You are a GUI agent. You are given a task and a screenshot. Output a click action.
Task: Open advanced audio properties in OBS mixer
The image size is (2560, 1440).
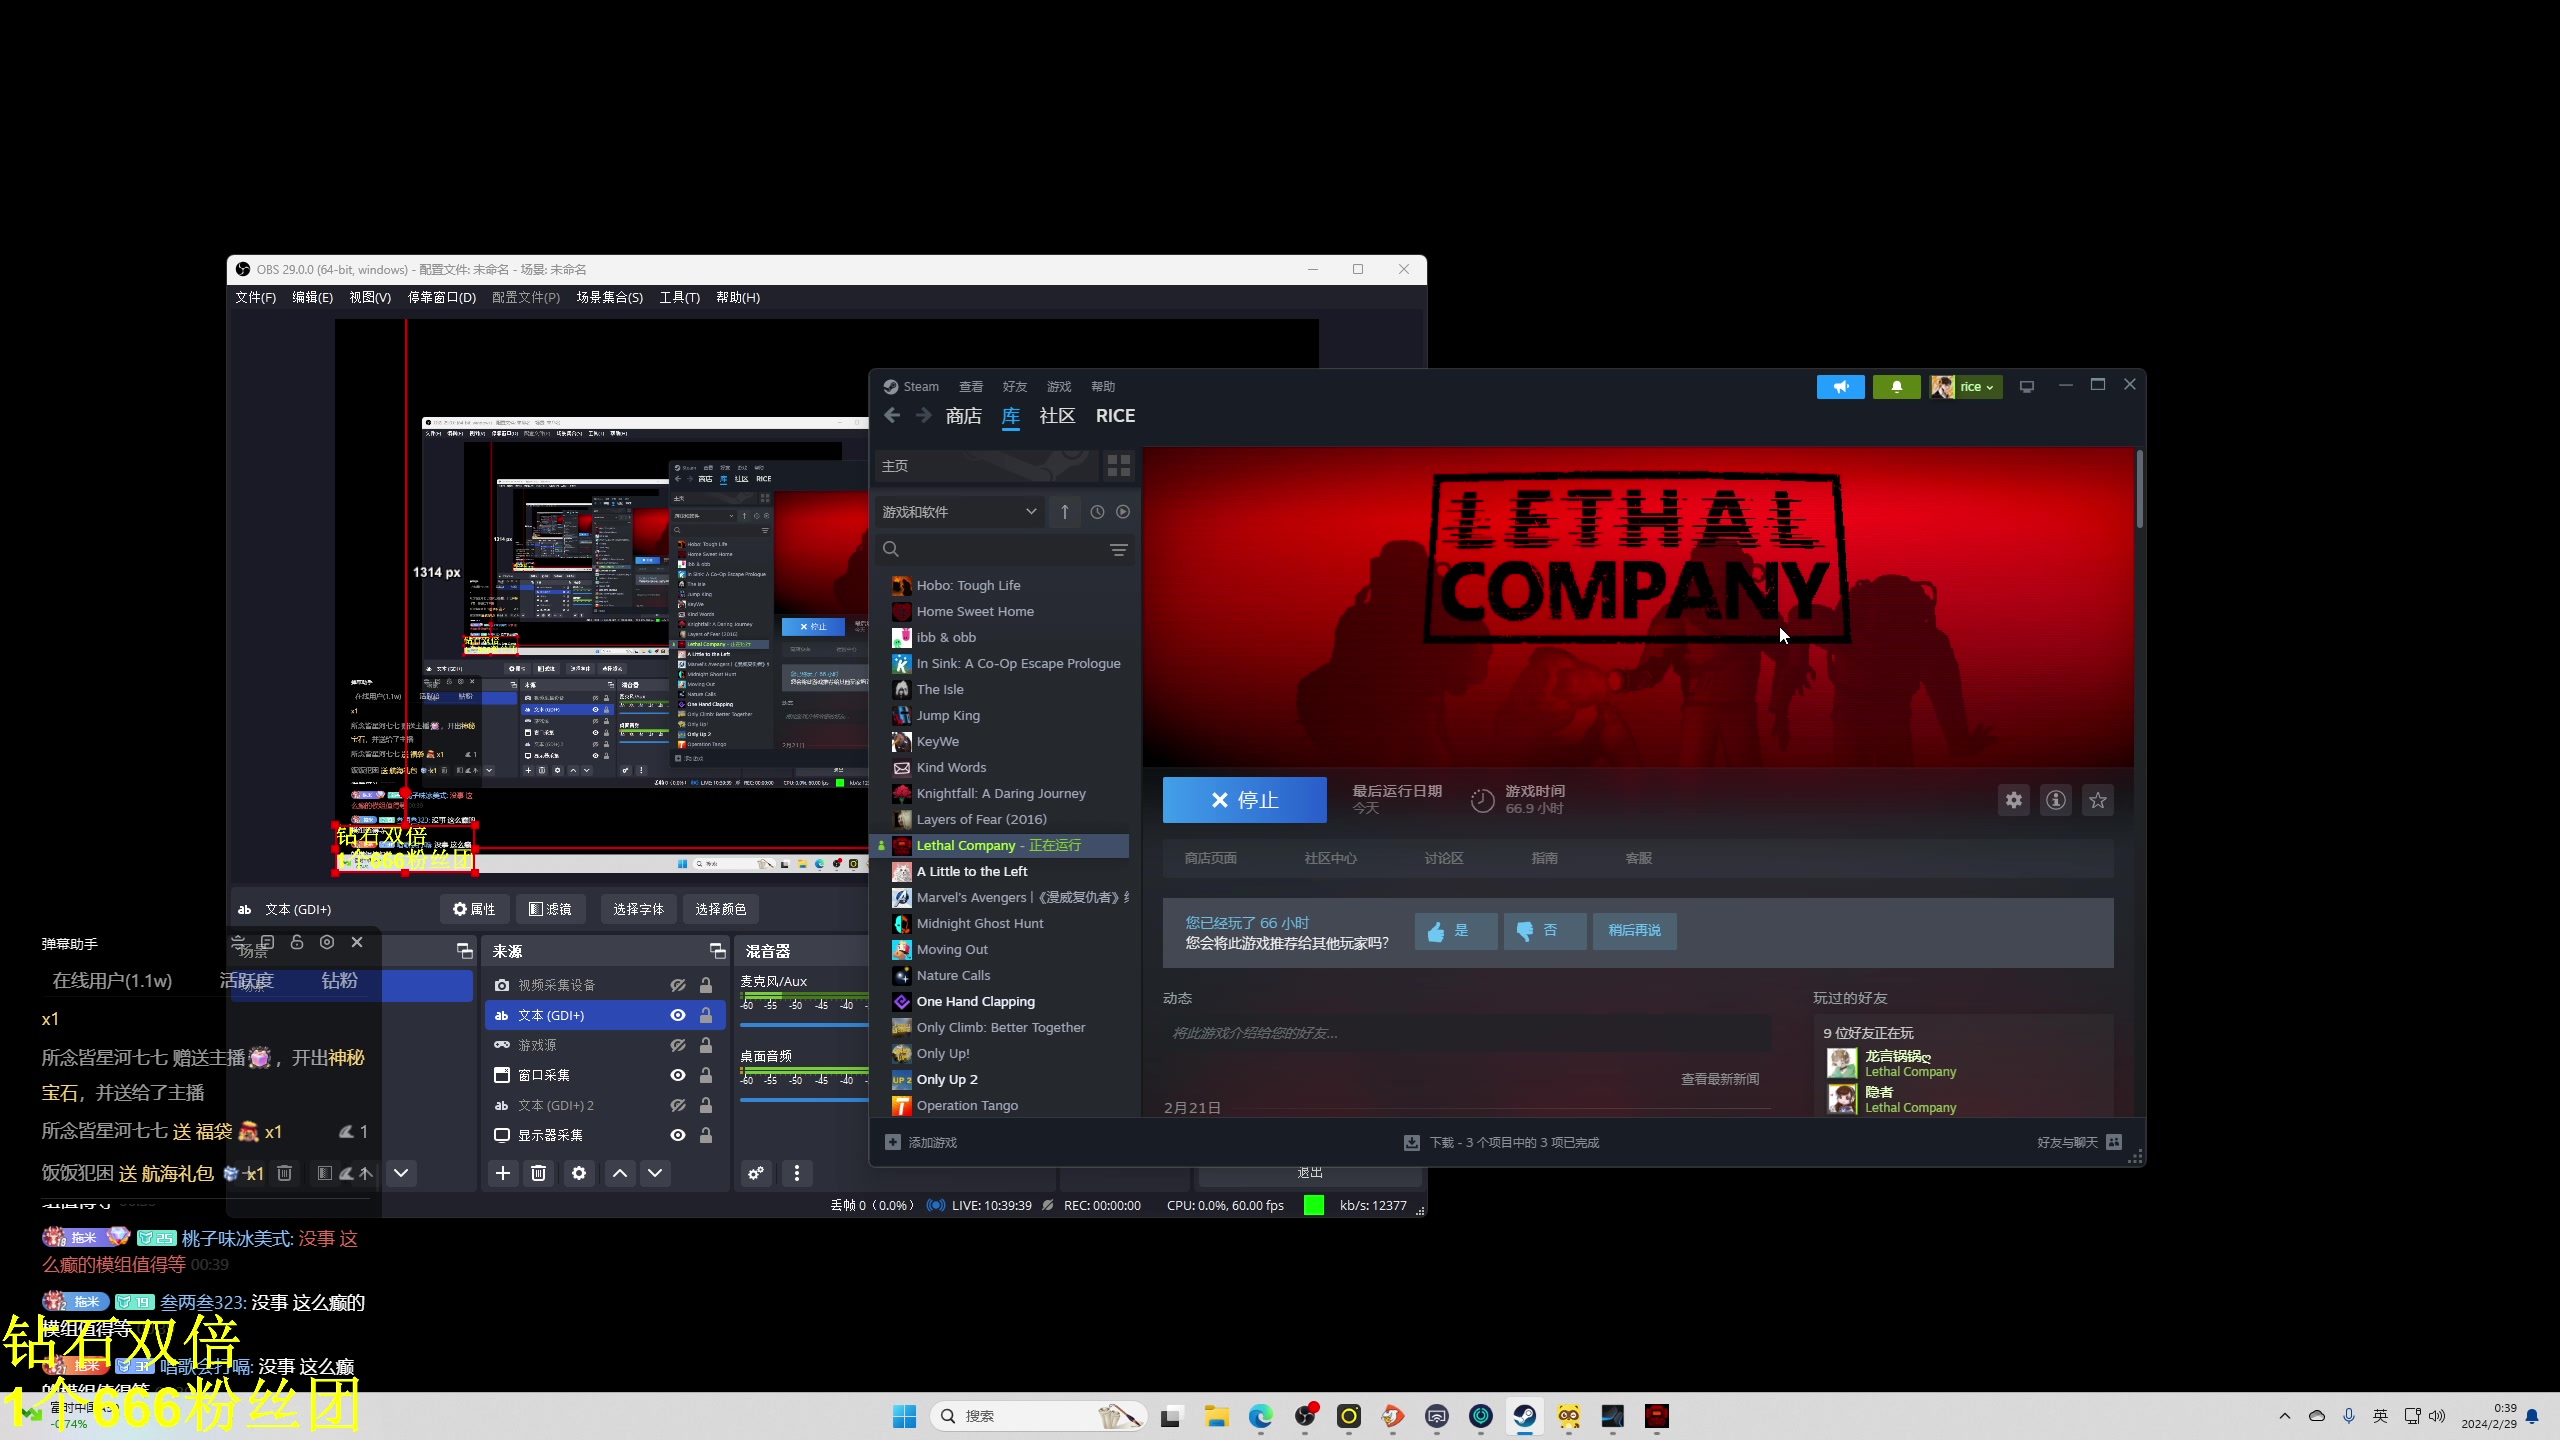click(756, 1173)
